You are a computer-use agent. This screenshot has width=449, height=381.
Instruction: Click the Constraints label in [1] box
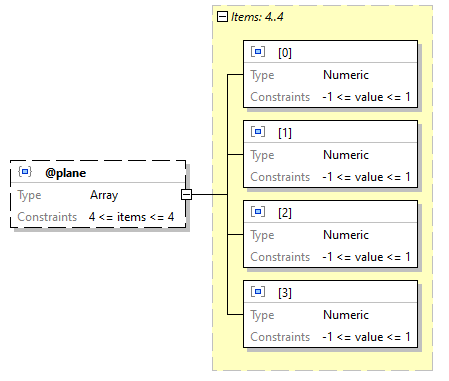(280, 177)
